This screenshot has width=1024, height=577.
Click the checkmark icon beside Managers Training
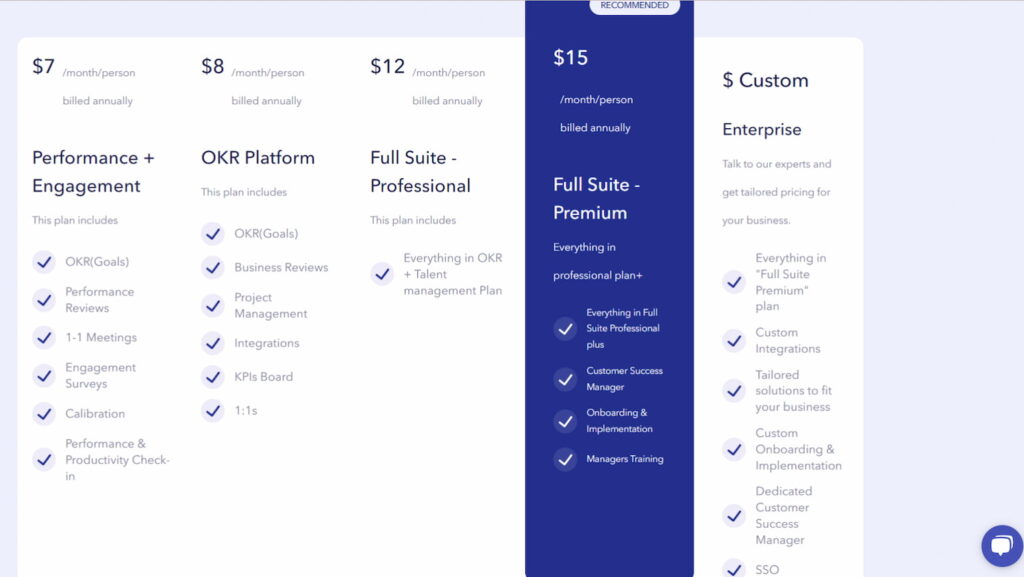click(565, 459)
